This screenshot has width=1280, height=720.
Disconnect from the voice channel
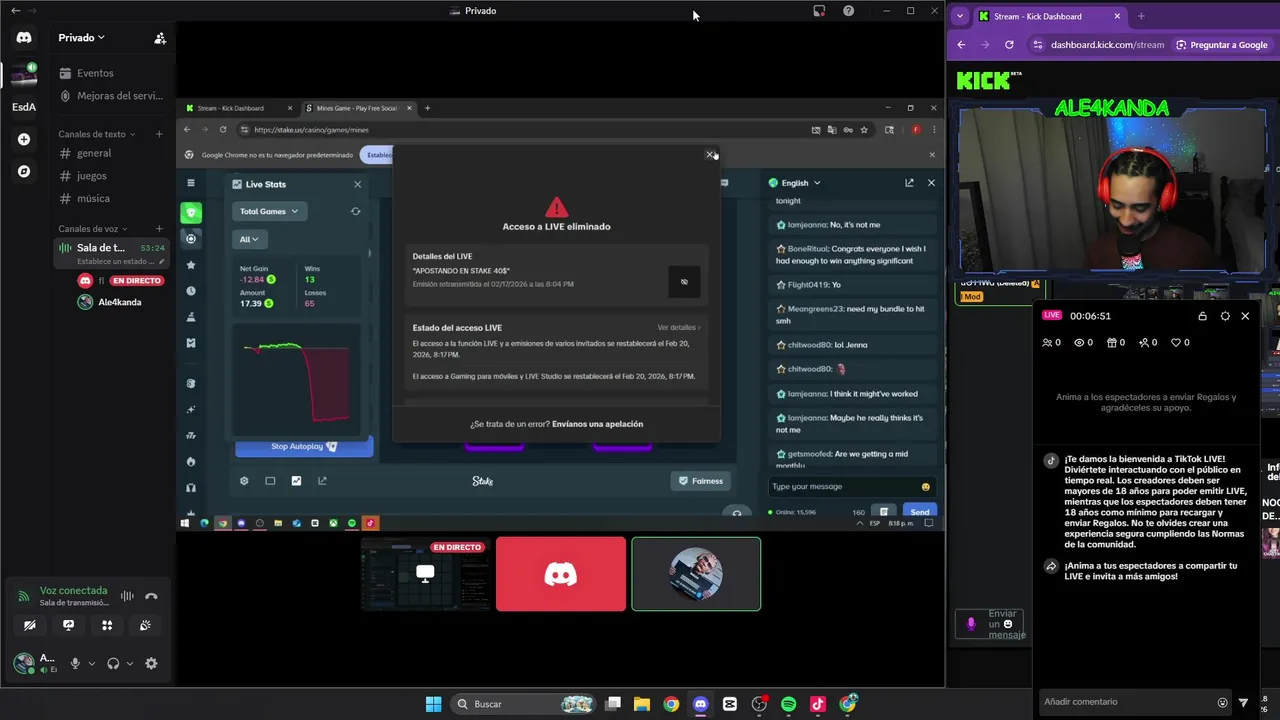pos(151,596)
